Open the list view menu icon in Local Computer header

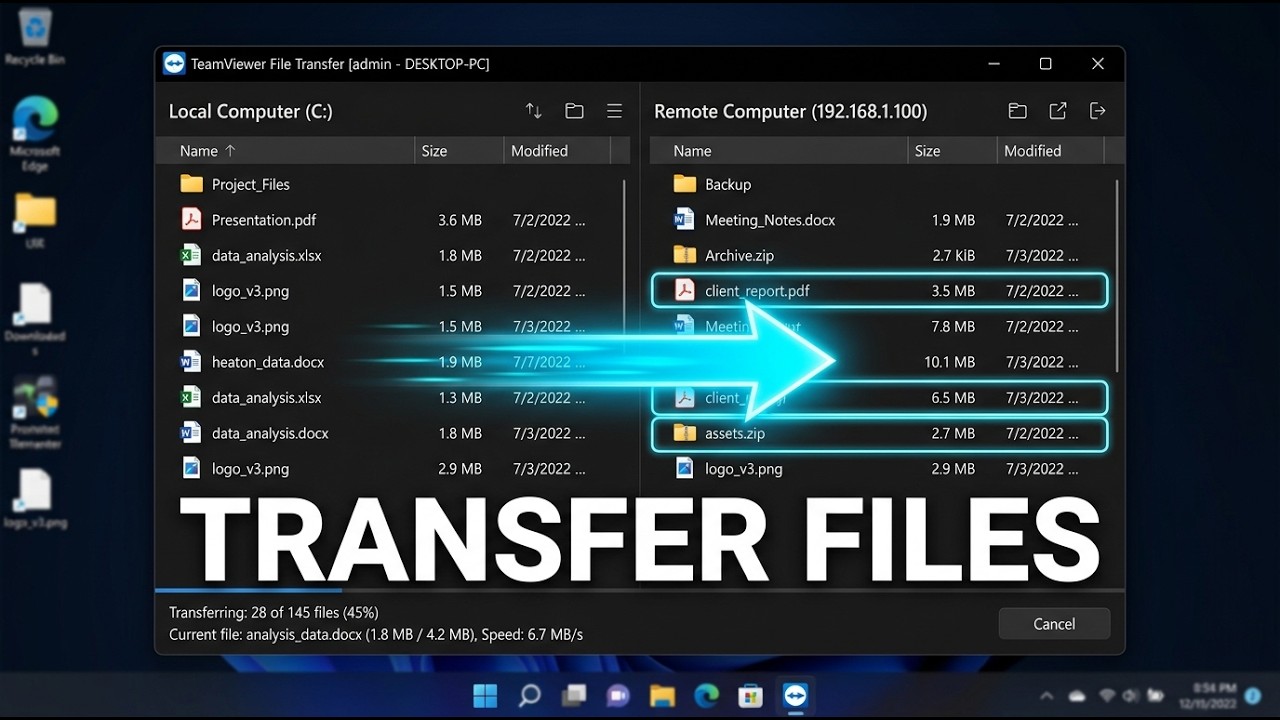[x=614, y=111]
